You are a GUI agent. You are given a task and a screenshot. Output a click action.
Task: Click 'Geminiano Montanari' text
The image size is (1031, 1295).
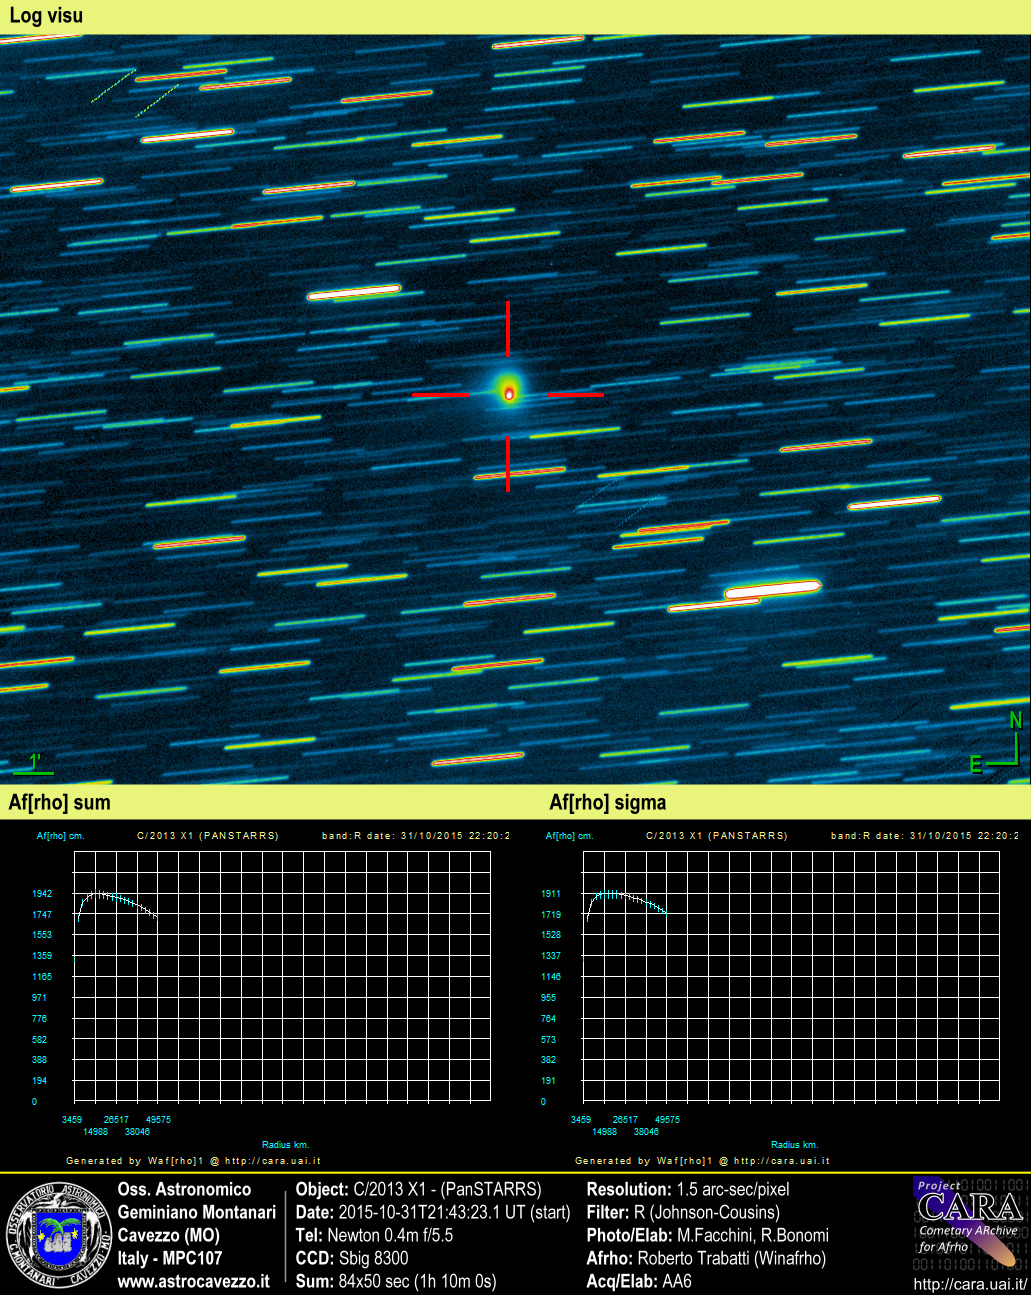(x=197, y=1212)
